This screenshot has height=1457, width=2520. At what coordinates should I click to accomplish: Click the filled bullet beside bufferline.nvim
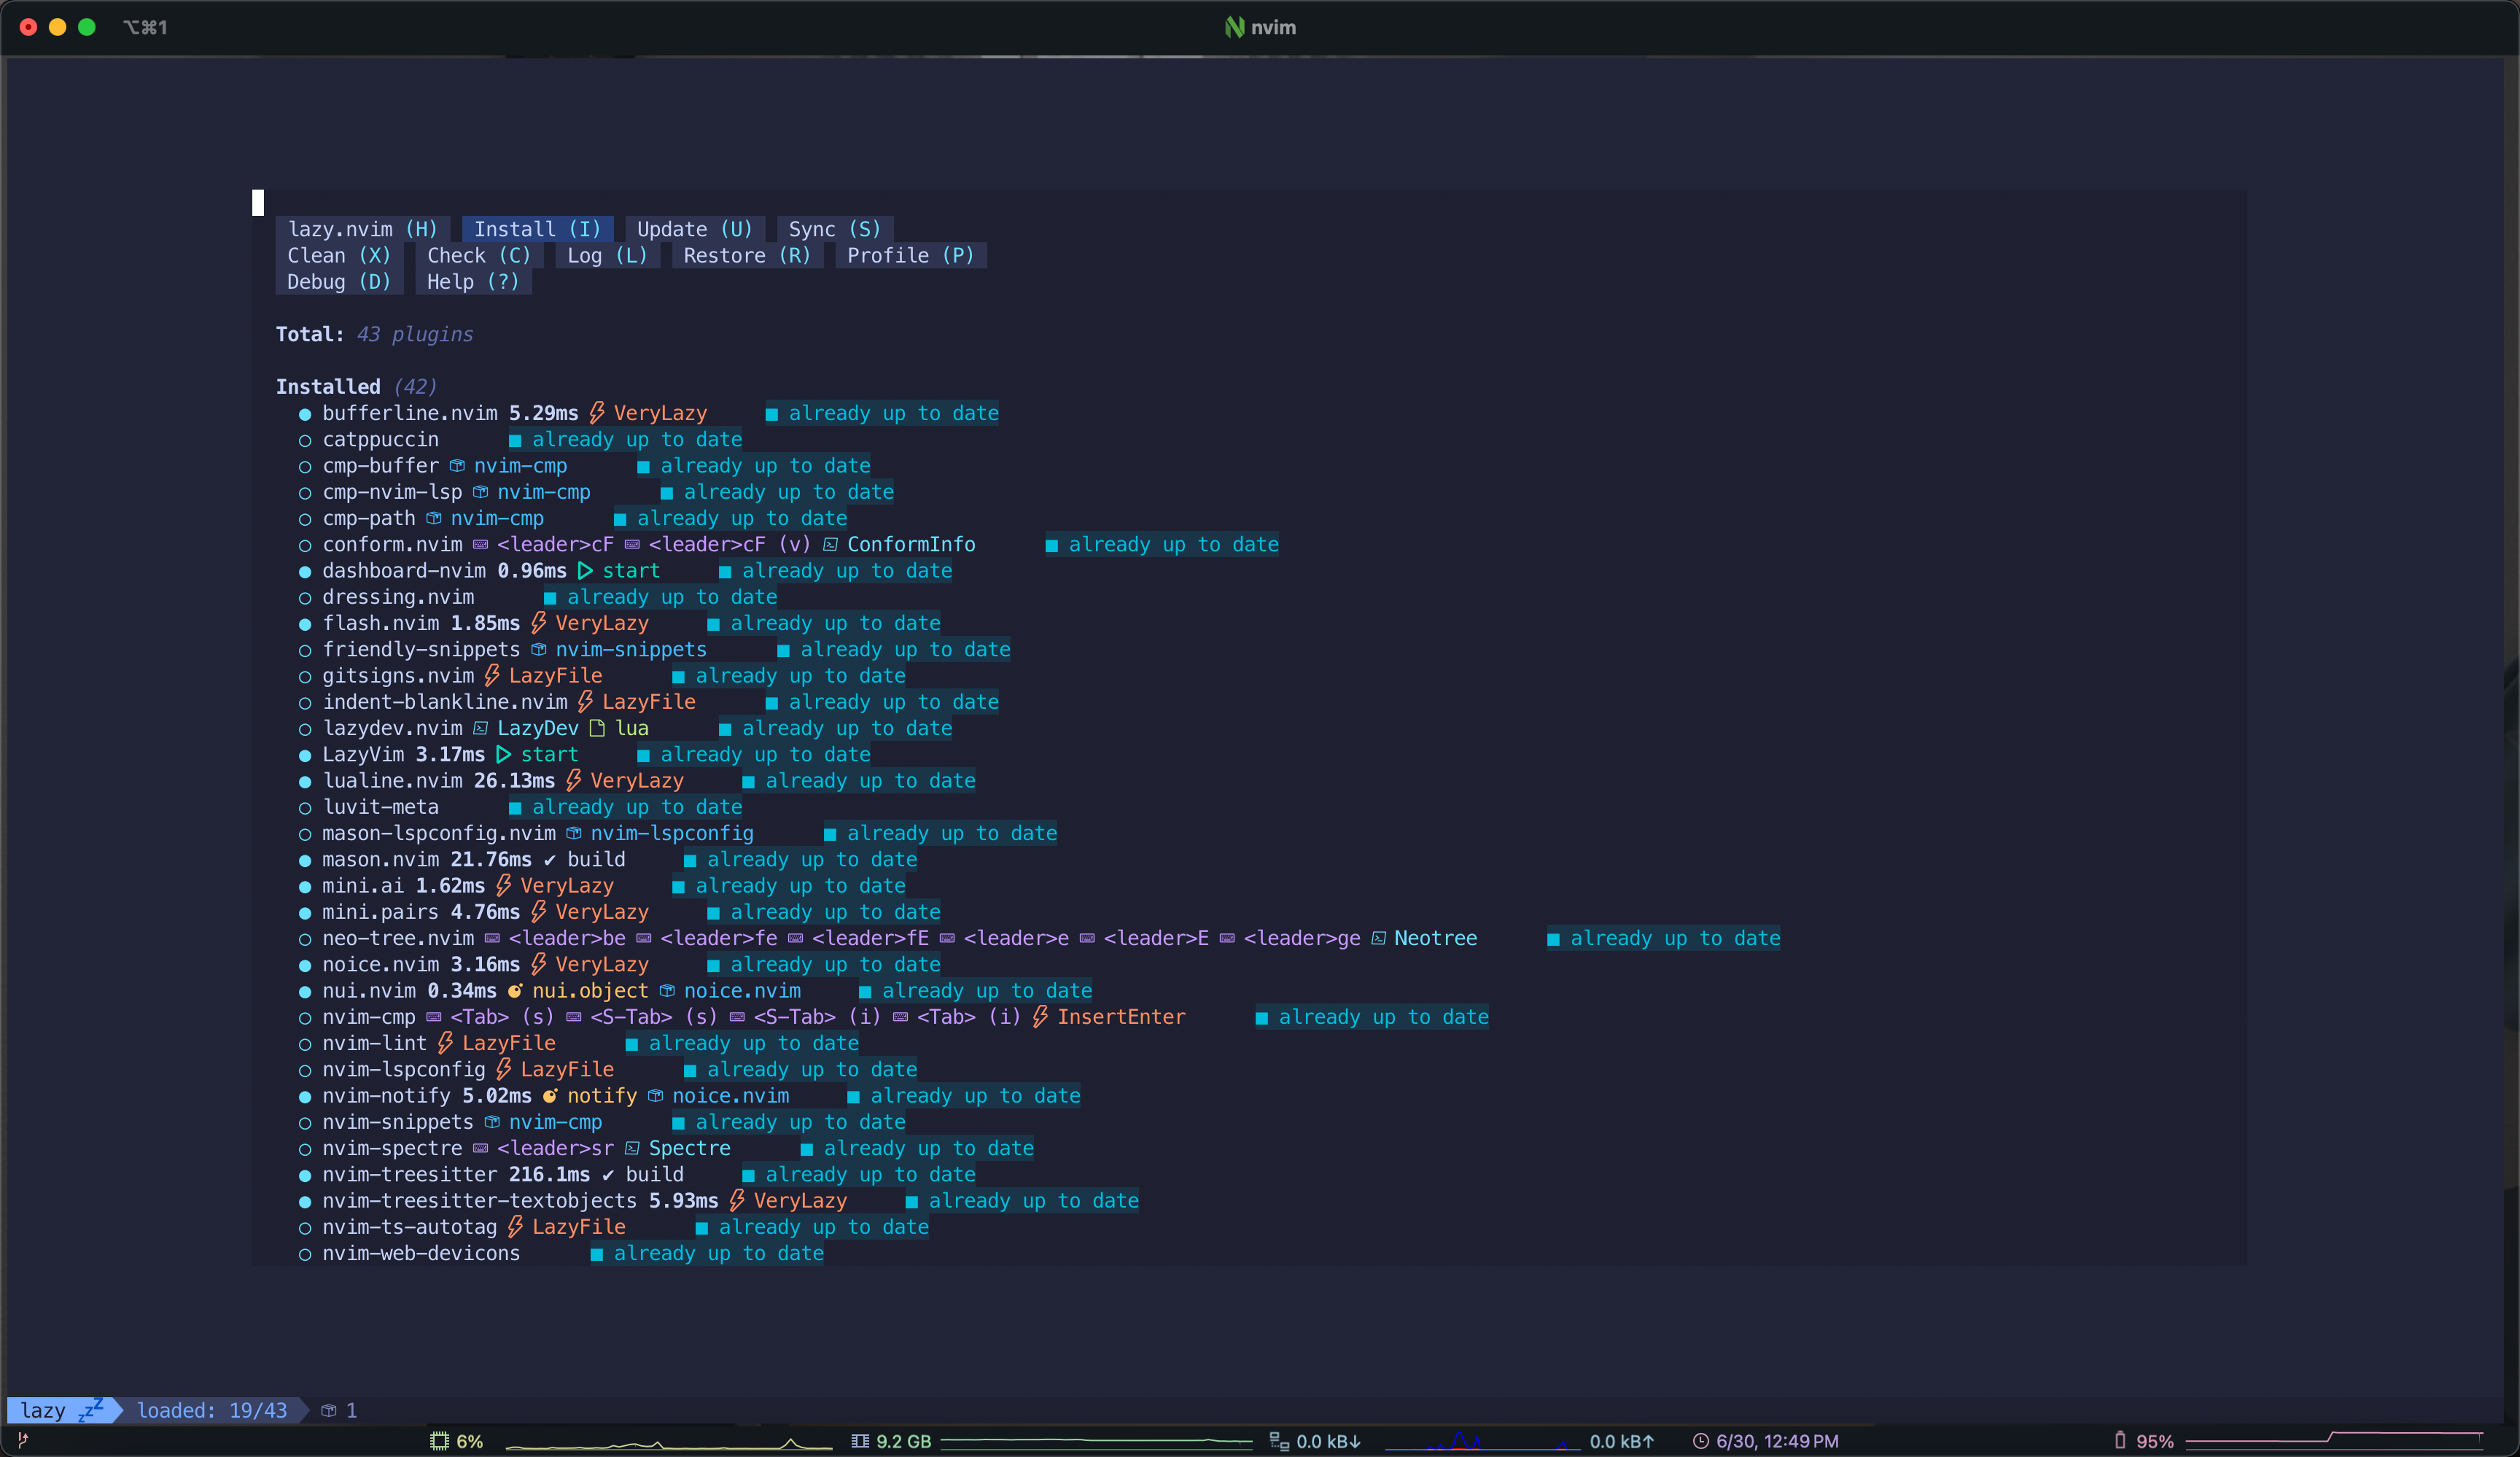point(305,414)
